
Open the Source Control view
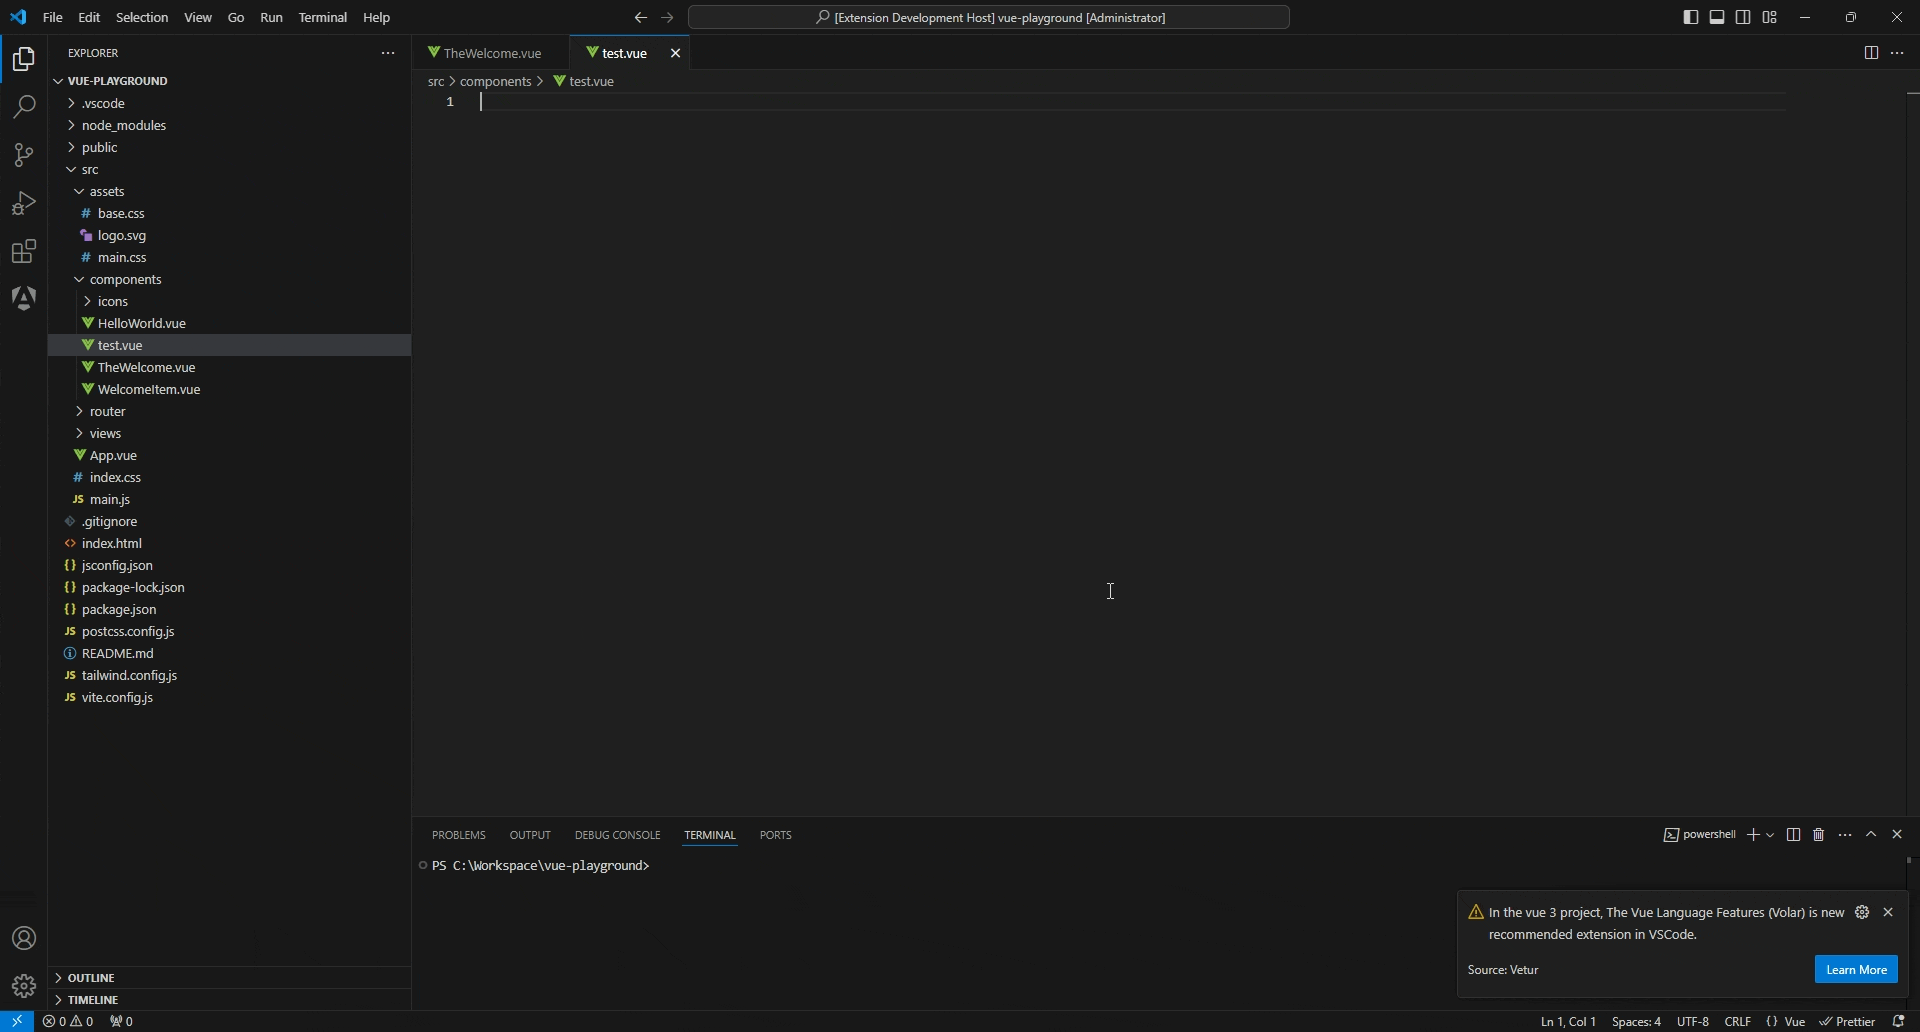click(24, 155)
